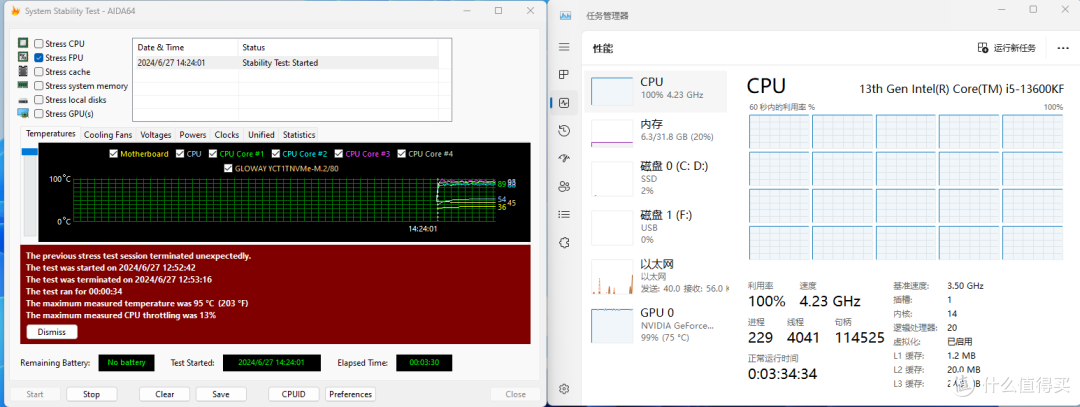Select the Performance page icon in Task Manager sidebar
Image resolution: width=1080 pixels, height=407 pixels.
coord(564,103)
